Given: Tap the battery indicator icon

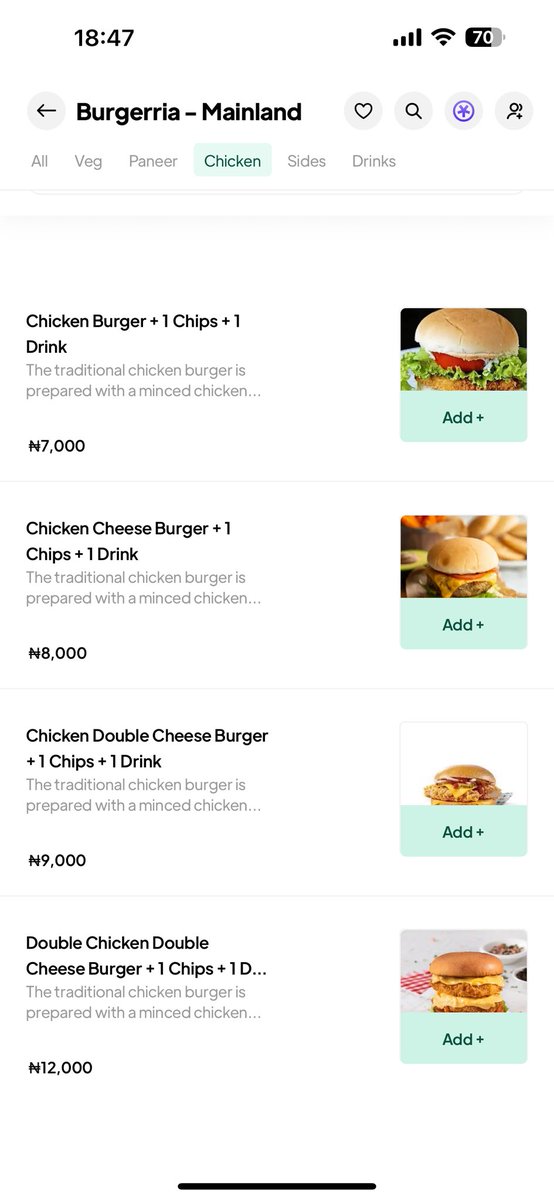Looking at the screenshot, I should point(485,38).
